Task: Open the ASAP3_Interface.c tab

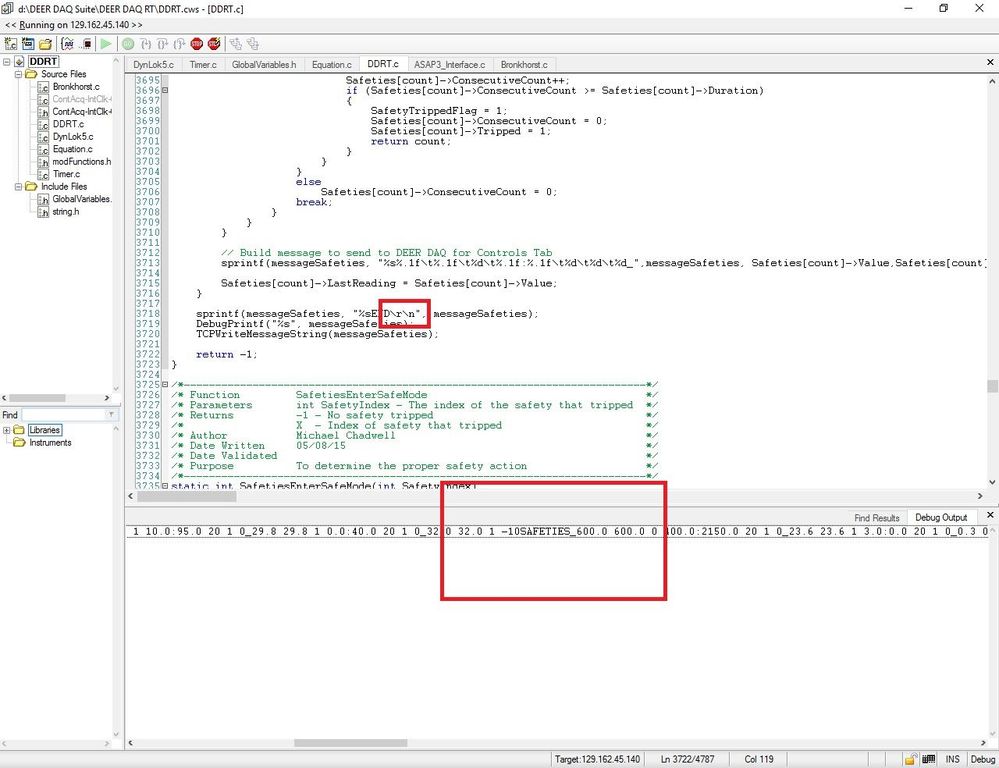Action: coord(449,65)
